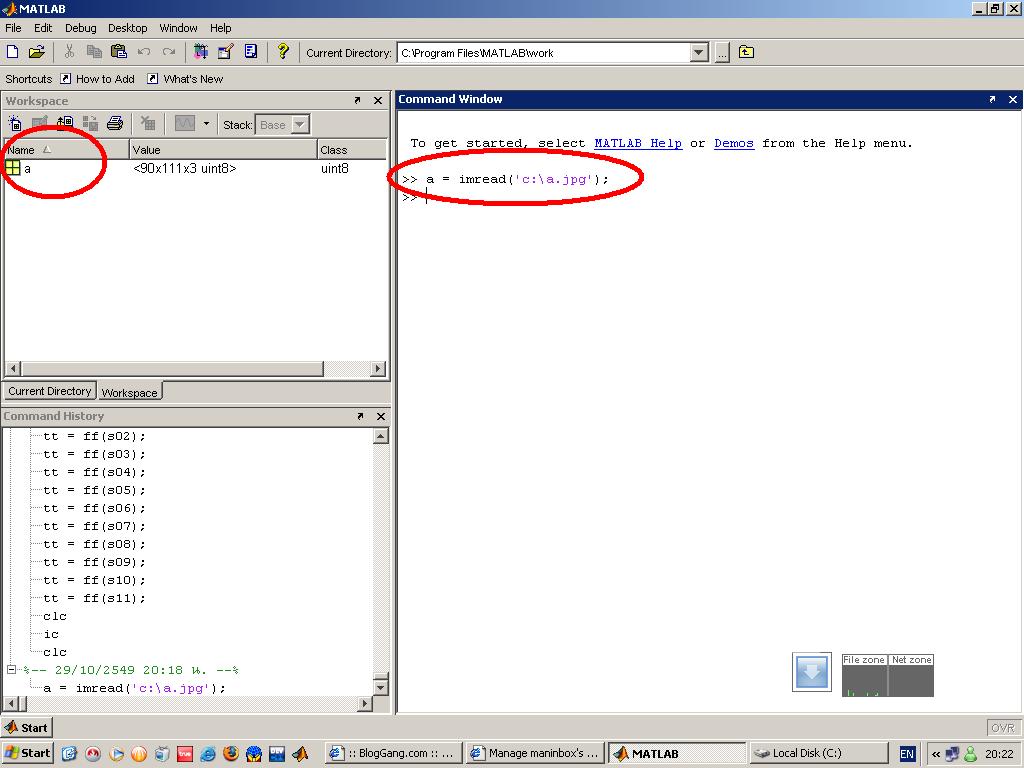The height and width of the screenshot is (768, 1024).
Task: Select history entry ic
Action: pyautogui.click(x=51, y=633)
